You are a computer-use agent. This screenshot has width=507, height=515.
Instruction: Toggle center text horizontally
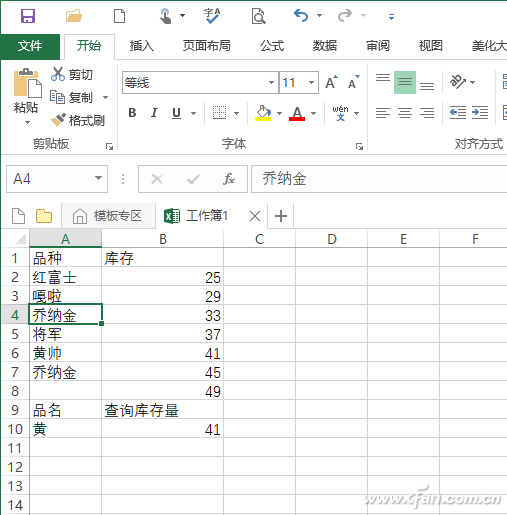pos(405,113)
